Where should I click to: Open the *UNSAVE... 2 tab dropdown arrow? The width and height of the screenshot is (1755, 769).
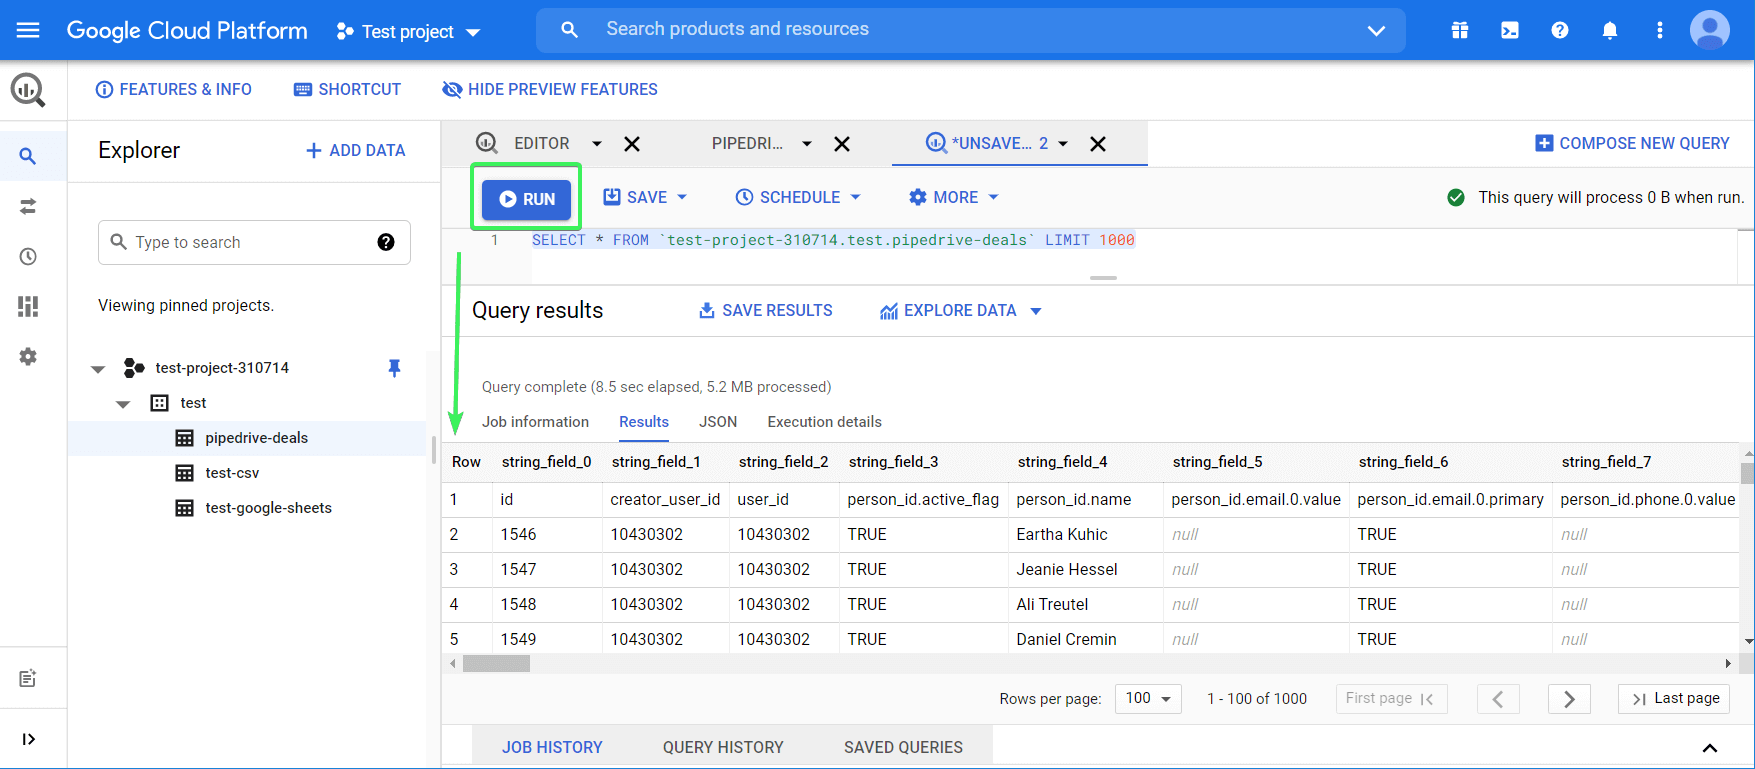pos(1063,144)
